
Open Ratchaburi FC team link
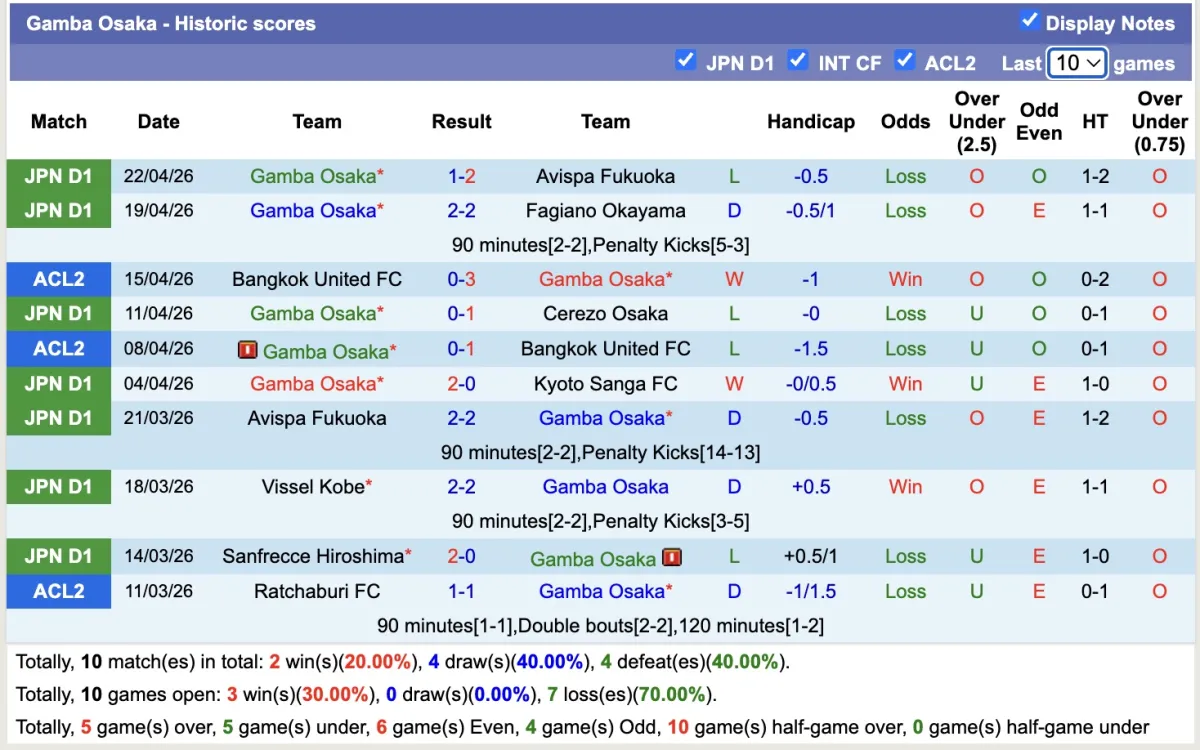tap(316, 591)
